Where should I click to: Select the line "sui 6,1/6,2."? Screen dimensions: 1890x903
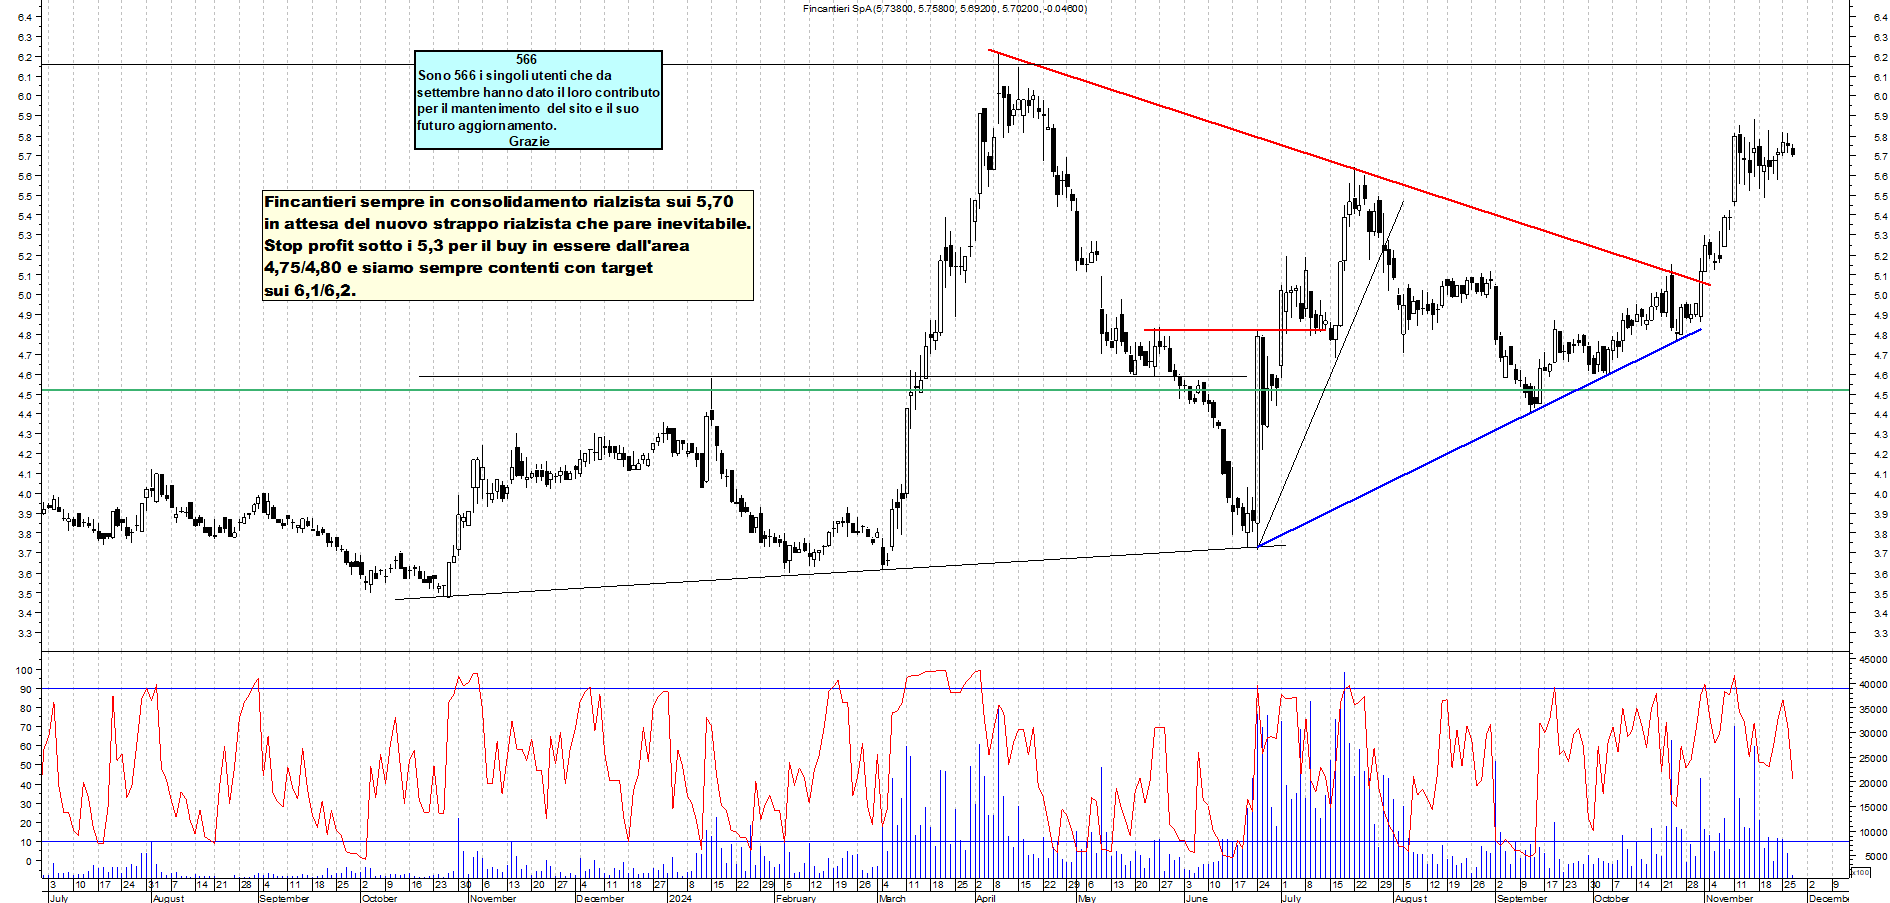point(310,291)
